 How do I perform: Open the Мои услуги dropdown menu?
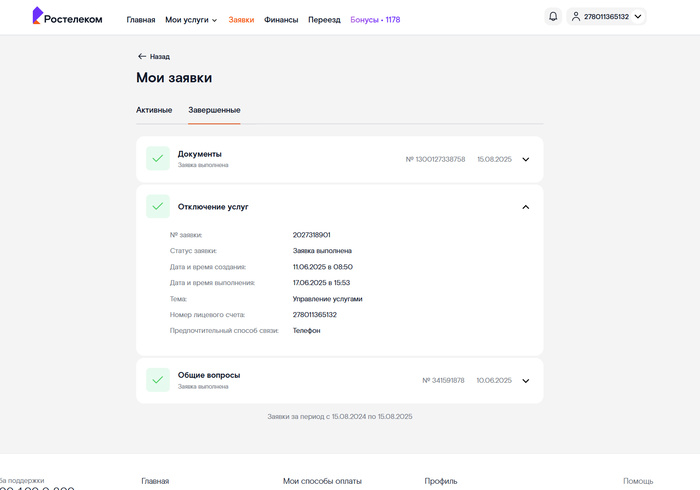coord(191,20)
